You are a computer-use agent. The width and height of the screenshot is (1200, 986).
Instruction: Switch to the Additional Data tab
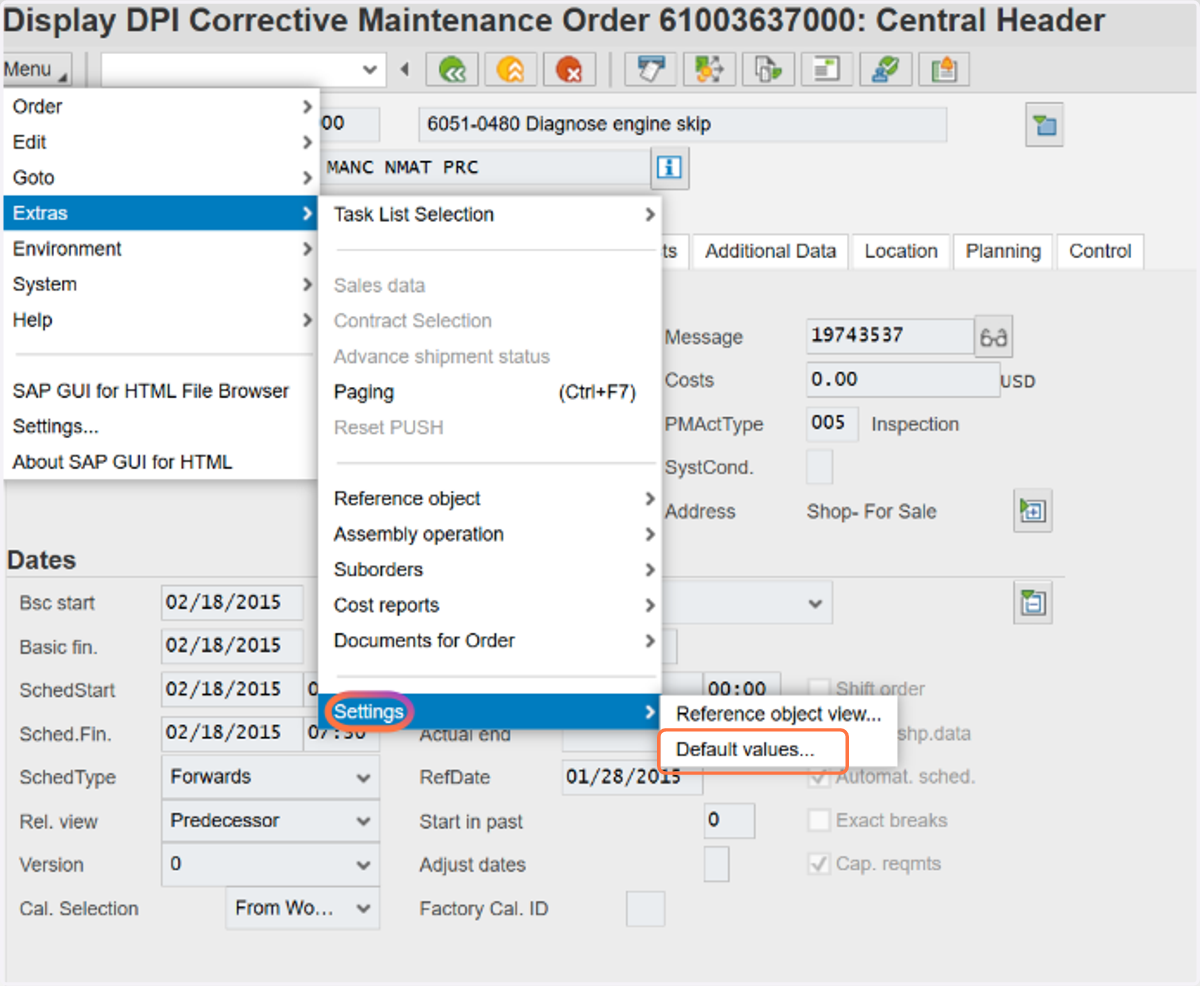point(771,251)
